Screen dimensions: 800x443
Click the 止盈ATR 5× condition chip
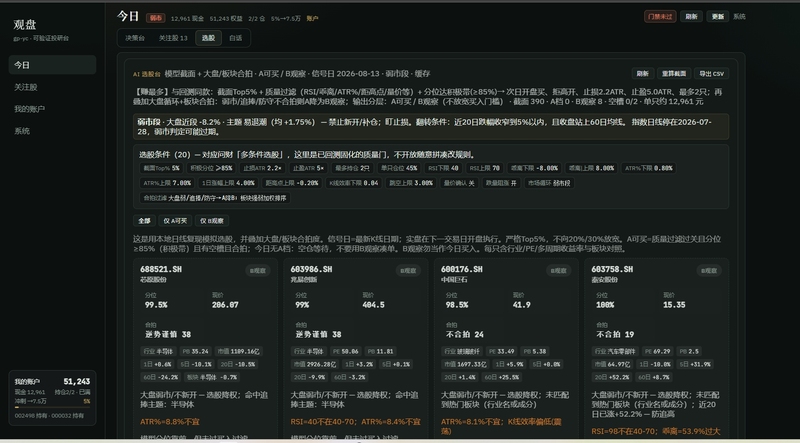[308, 168]
